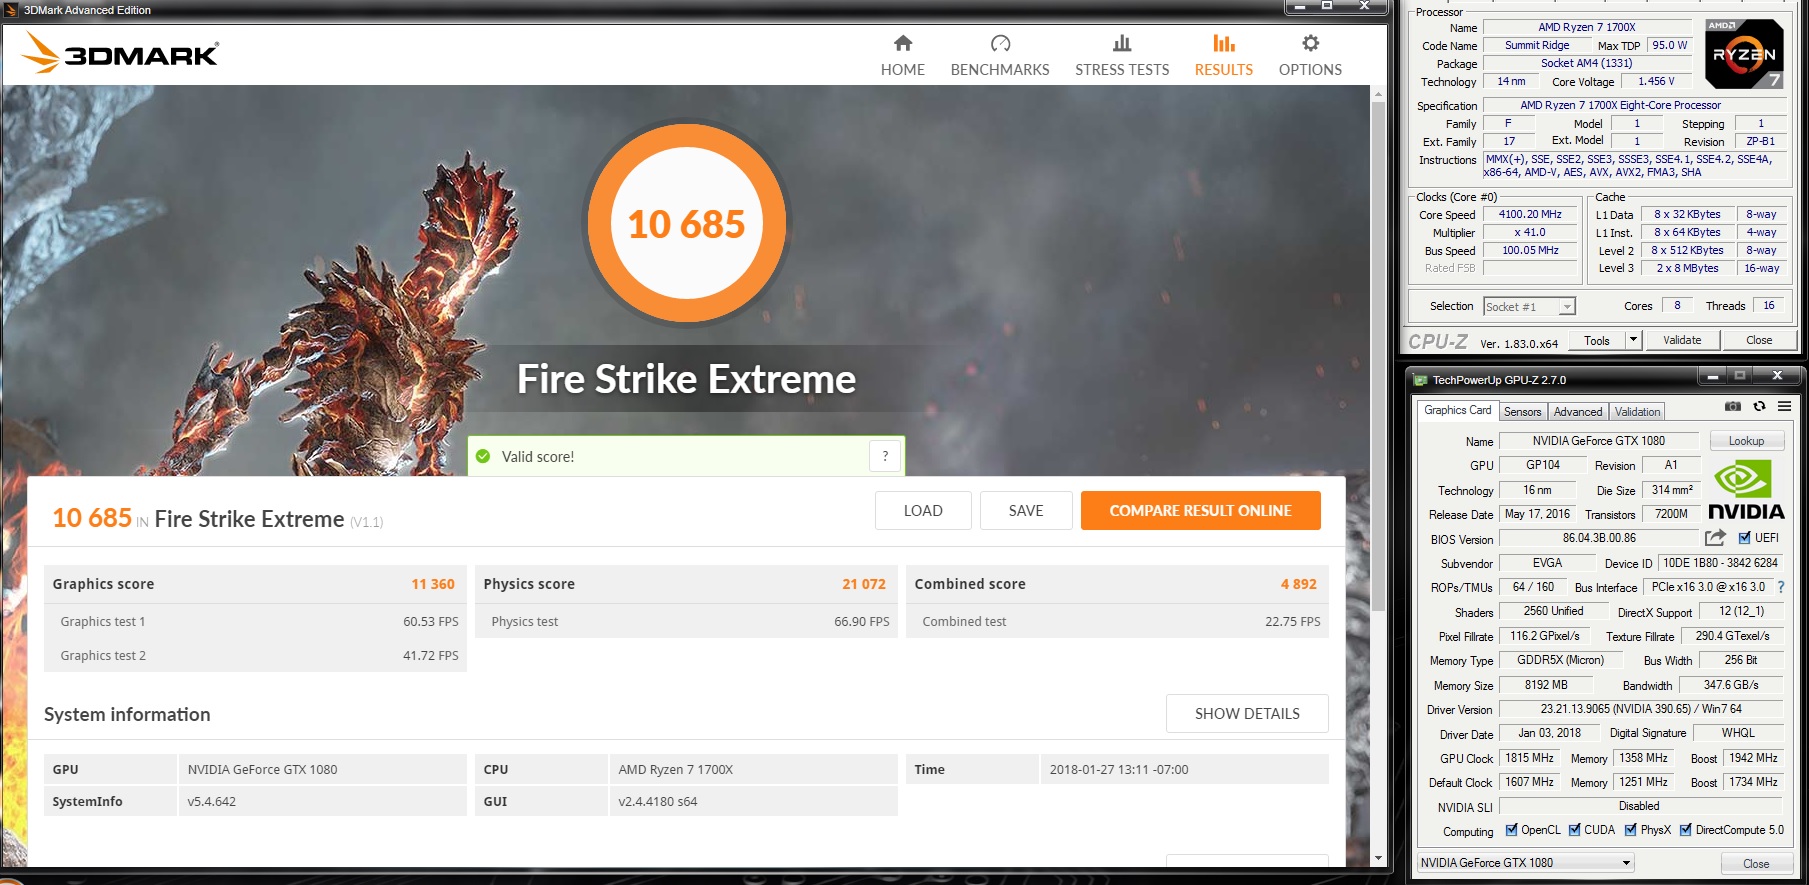Screen dimensions: 1809x885
Task: Click the Time value 2018-01-27 13:11
Action: 1118,769
